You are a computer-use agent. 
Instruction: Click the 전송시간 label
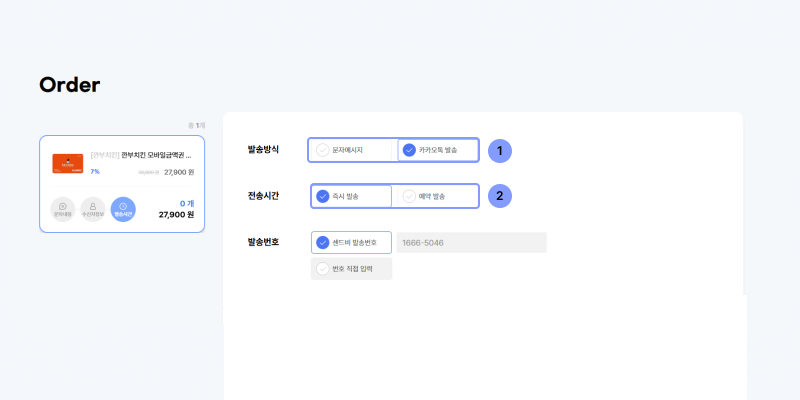click(x=263, y=195)
